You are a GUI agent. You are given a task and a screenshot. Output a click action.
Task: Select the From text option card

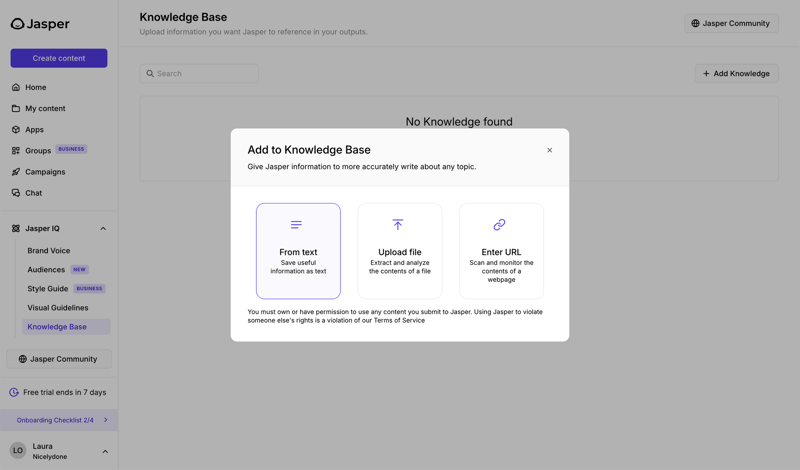click(x=298, y=251)
